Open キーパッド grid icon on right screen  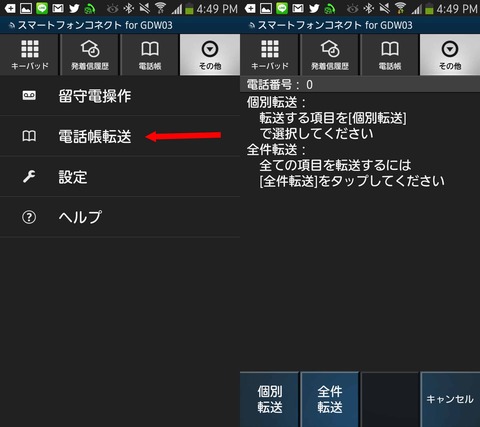(x=270, y=49)
